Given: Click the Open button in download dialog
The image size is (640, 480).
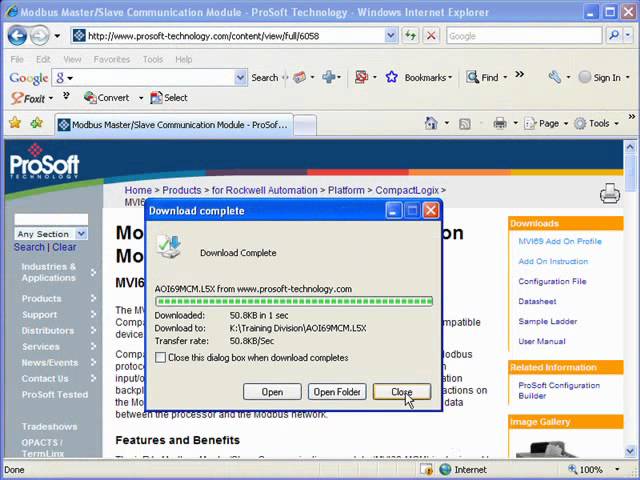Looking at the screenshot, I should [272, 392].
